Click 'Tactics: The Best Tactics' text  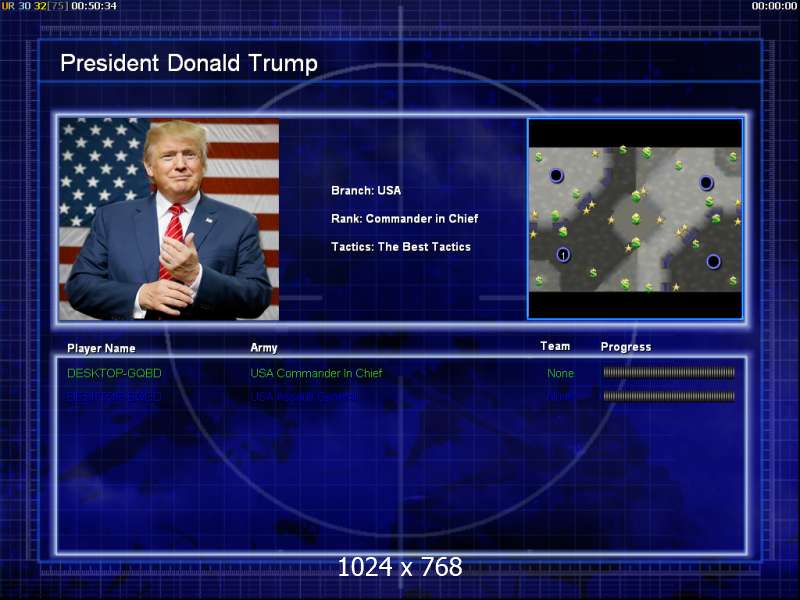(x=401, y=247)
